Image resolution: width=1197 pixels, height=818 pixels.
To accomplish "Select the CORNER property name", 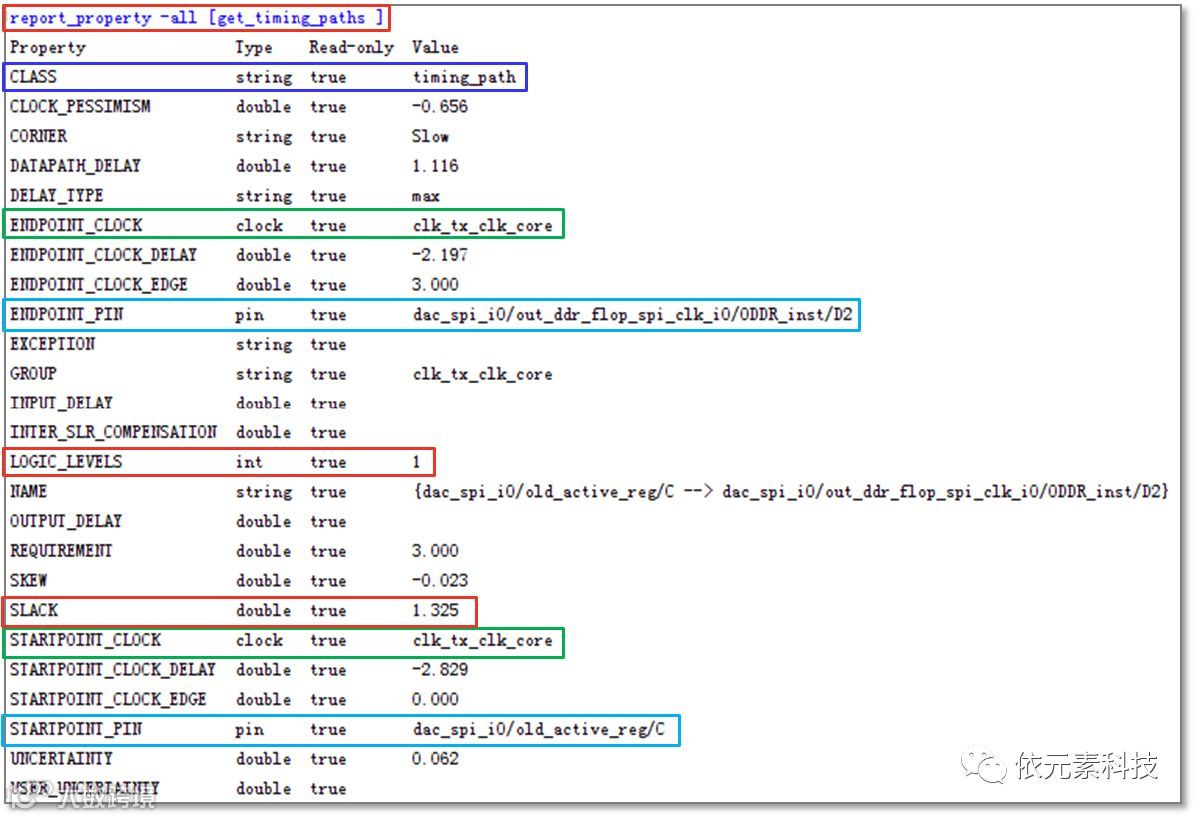I will 38,136.
